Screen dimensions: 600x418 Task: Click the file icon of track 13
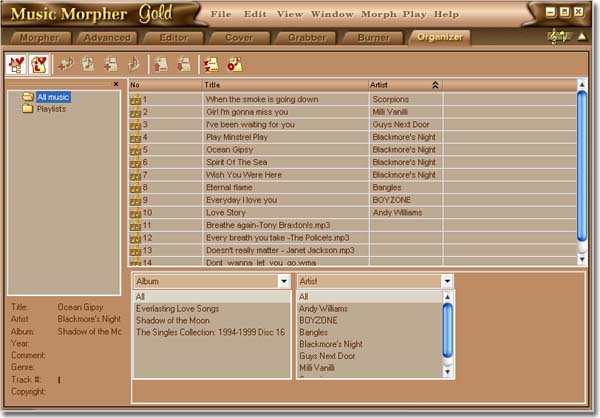point(135,252)
